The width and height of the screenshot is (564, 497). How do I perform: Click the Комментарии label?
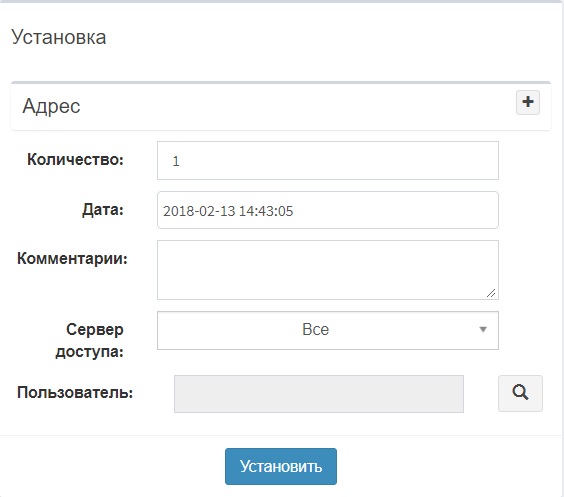pyautogui.click(x=72, y=258)
